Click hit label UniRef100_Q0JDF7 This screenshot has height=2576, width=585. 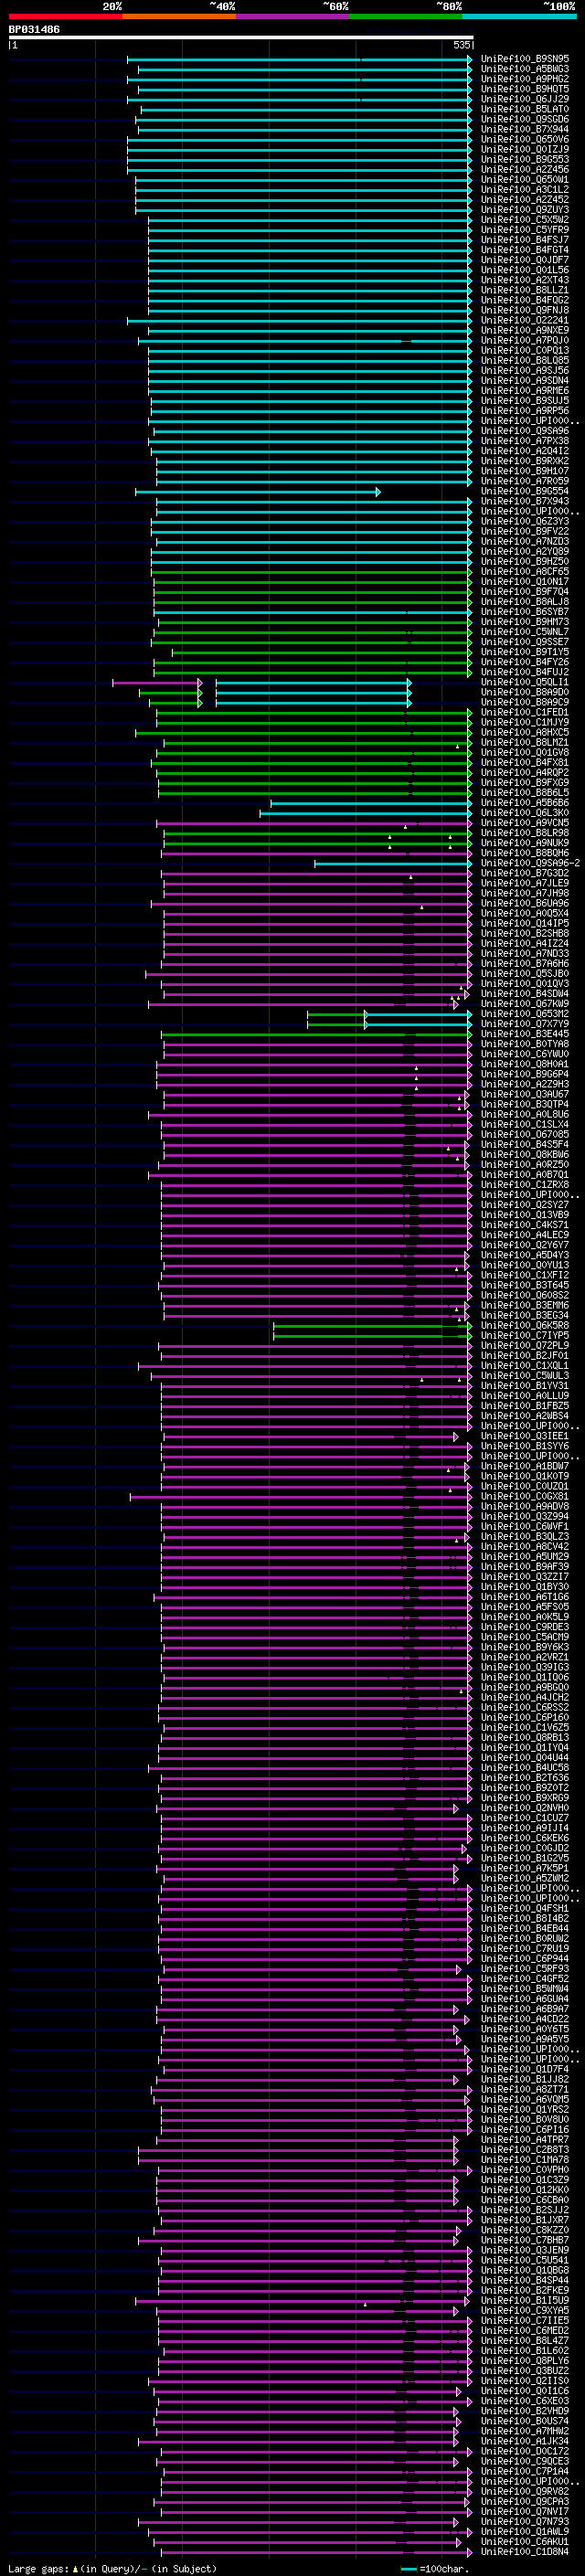(x=525, y=260)
